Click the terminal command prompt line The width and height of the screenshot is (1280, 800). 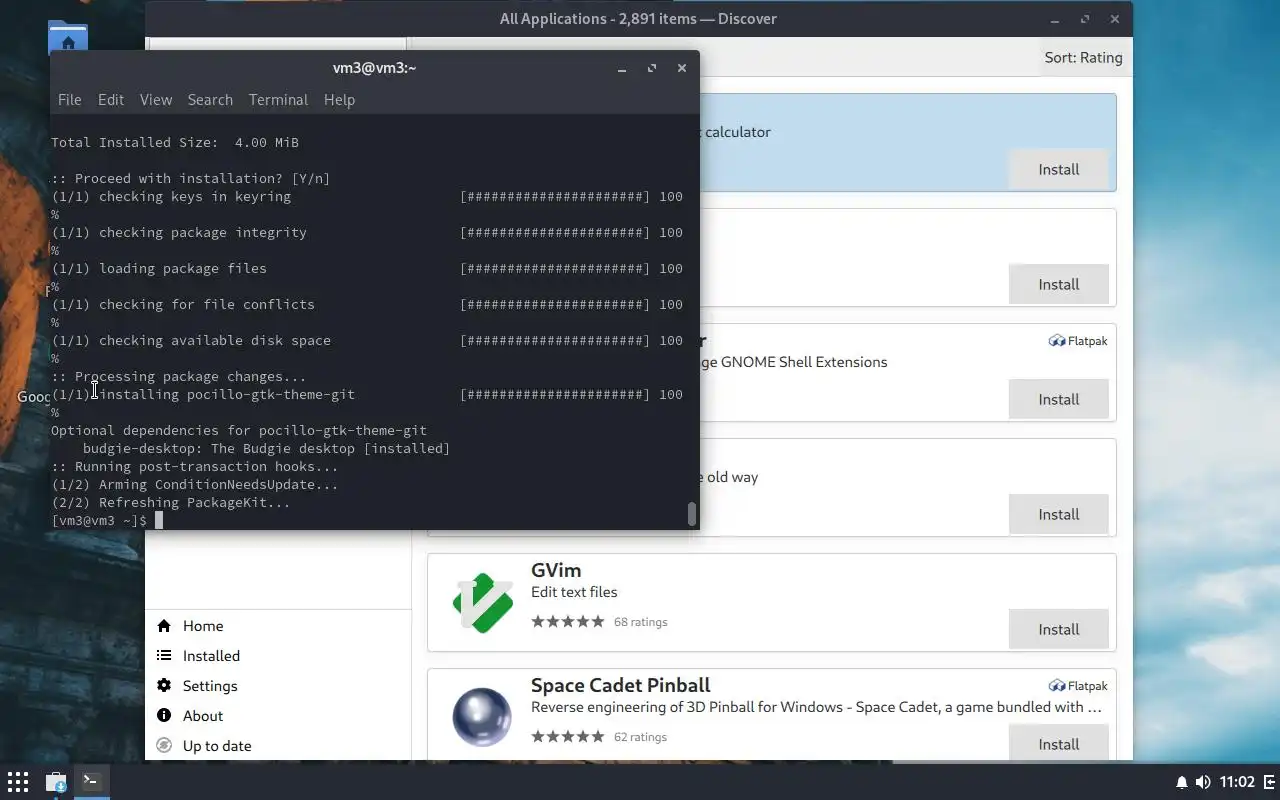click(x=107, y=521)
